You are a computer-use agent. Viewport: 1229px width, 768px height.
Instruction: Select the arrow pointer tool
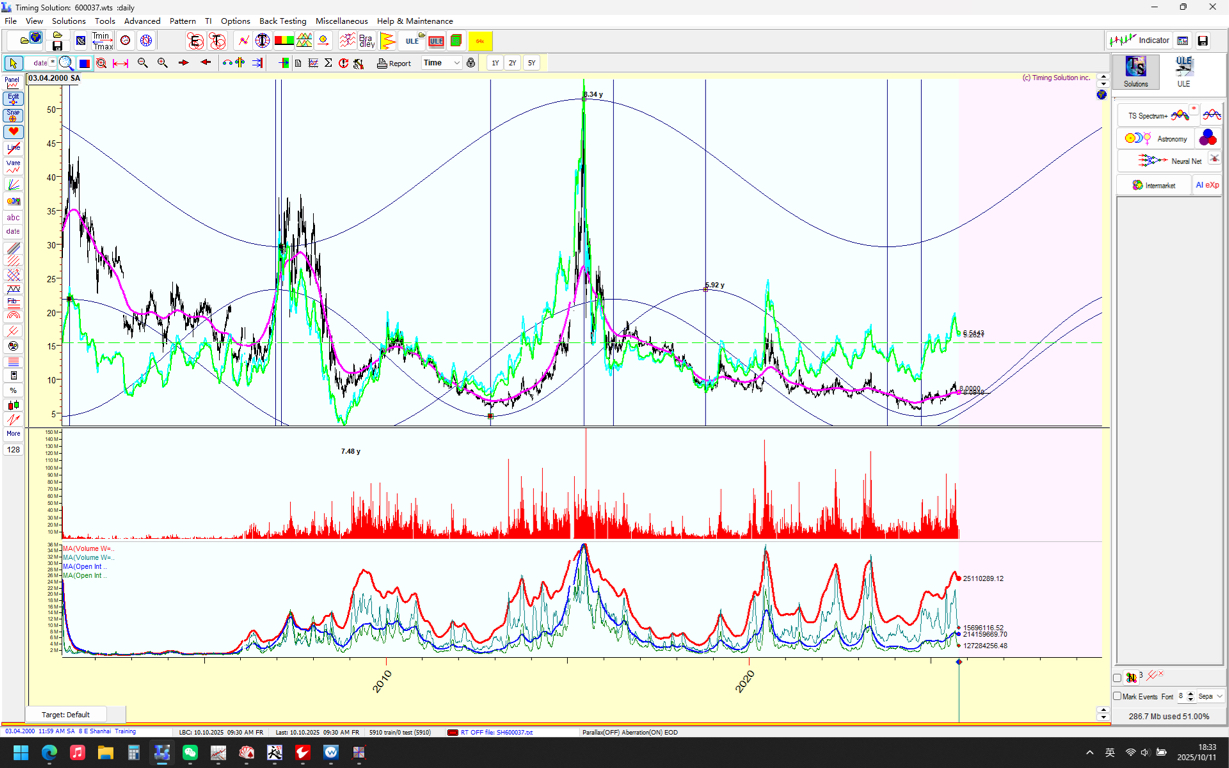click(13, 63)
